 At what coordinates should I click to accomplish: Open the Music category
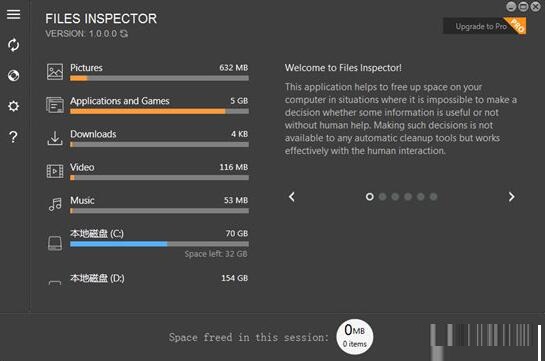[x=147, y=204]
